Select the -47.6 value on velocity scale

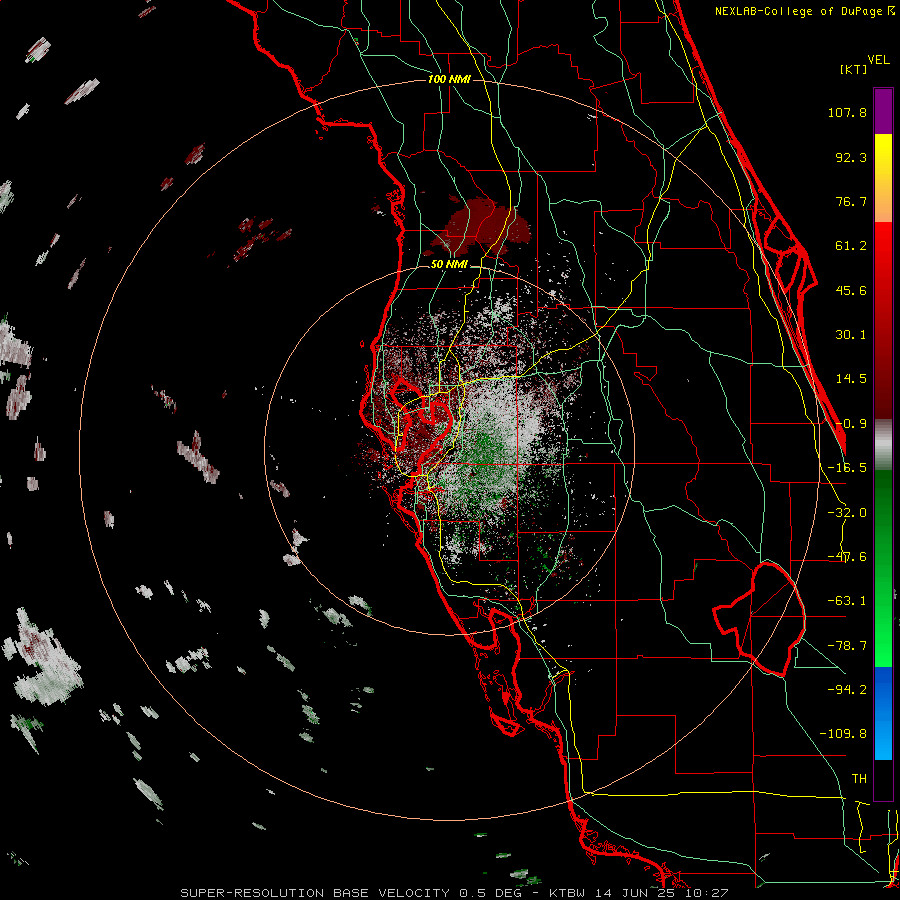tap(847, 557)
